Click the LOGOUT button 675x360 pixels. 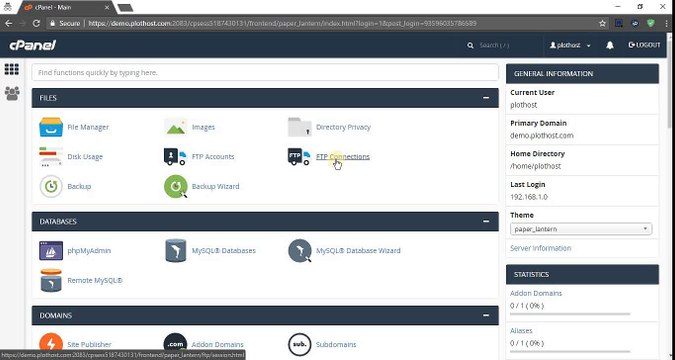(644, 45)
